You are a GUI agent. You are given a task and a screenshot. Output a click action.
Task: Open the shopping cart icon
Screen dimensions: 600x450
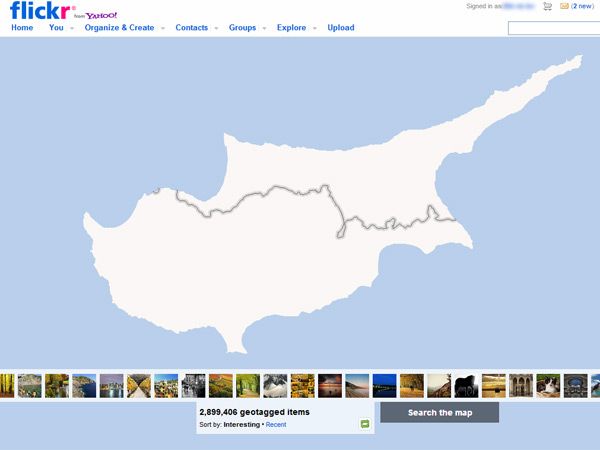click(547, 6)
